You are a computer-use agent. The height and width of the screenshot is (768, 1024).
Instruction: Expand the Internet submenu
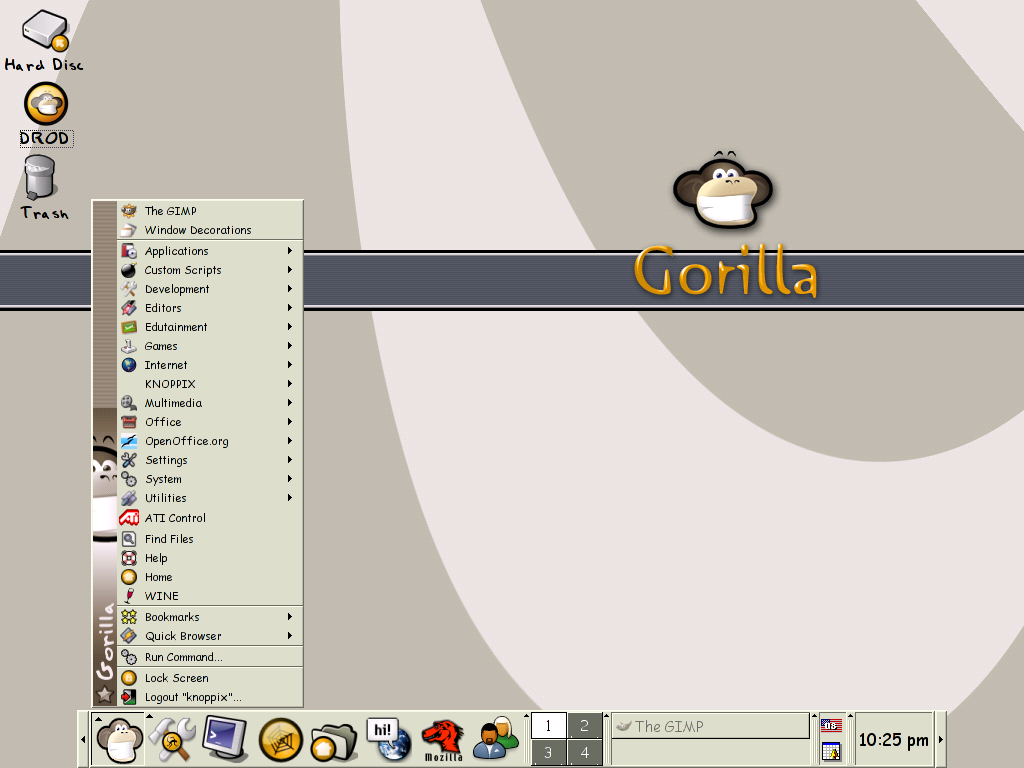tap(210, 365)
